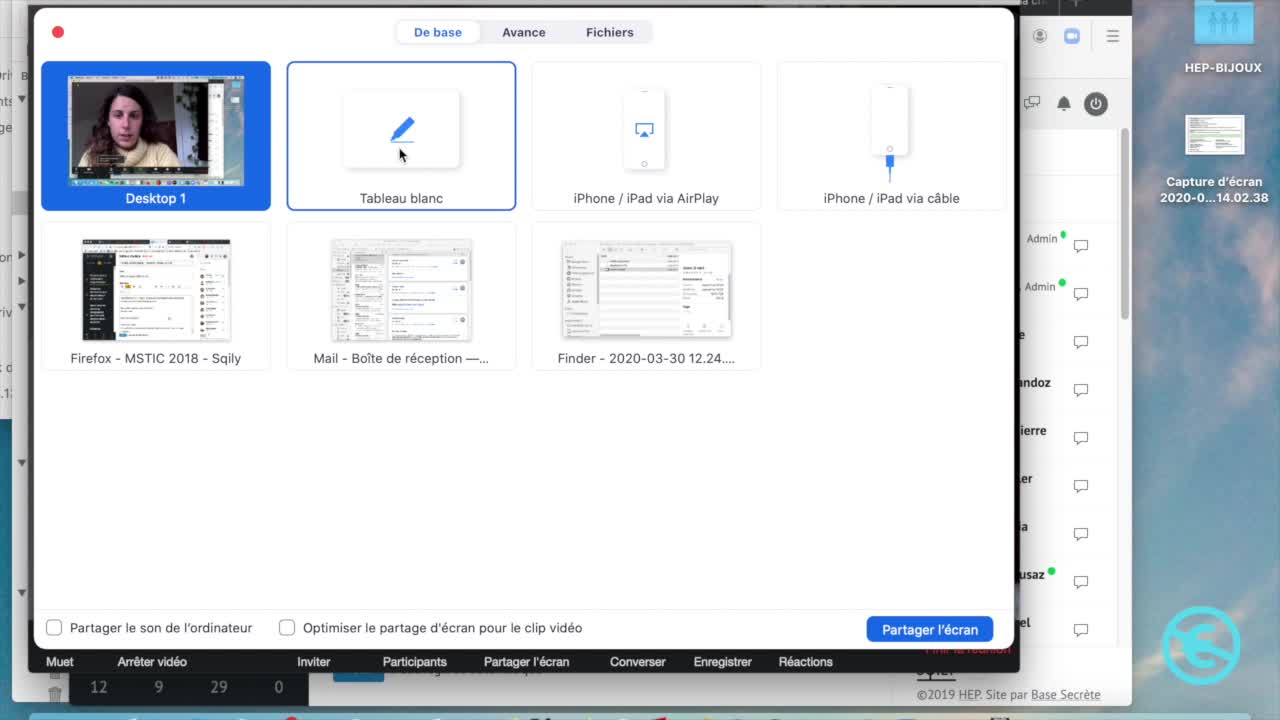Switch to the Fichiers tab

tap(609, 32)
